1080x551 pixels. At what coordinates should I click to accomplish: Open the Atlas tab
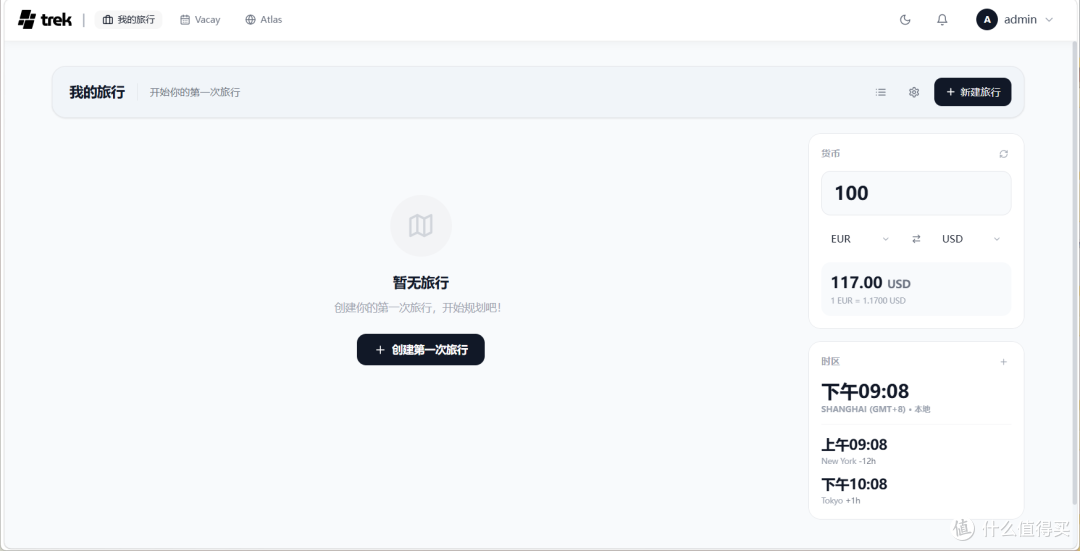point(264,19)
